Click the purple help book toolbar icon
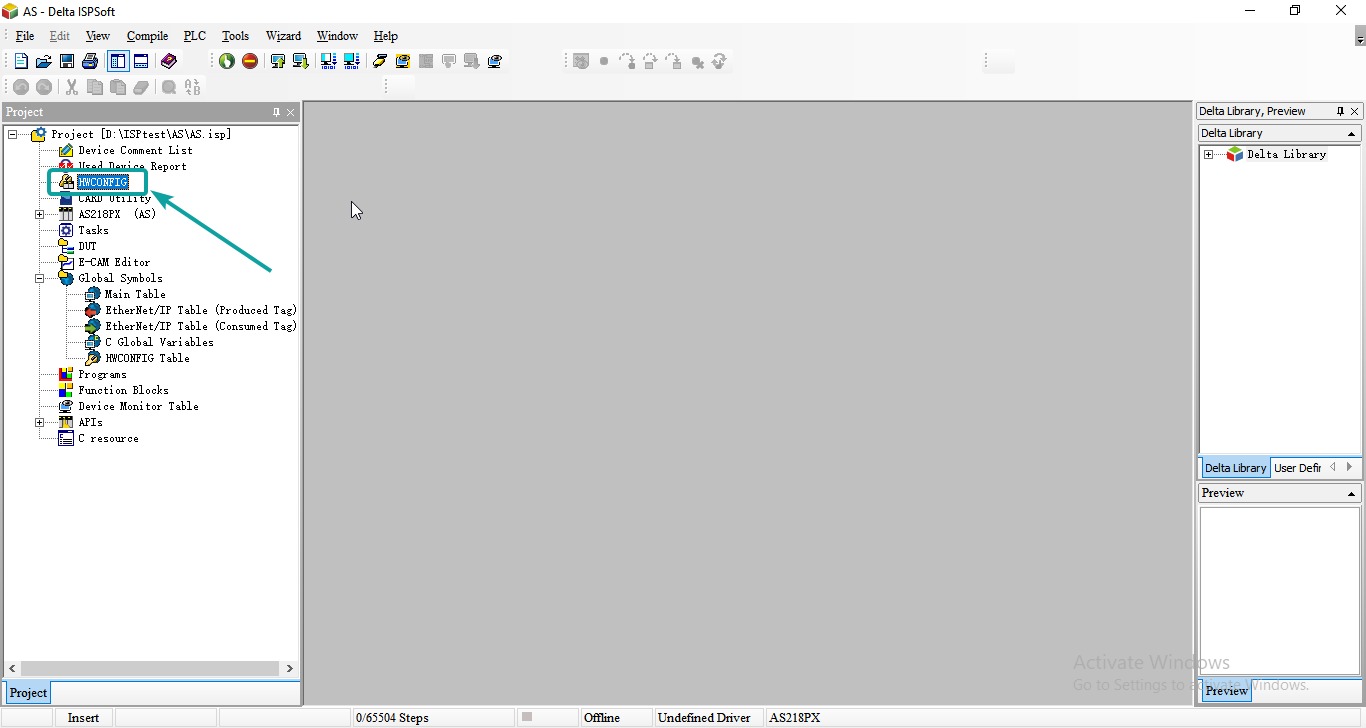 pyautogui.click(x=168, y=61)
